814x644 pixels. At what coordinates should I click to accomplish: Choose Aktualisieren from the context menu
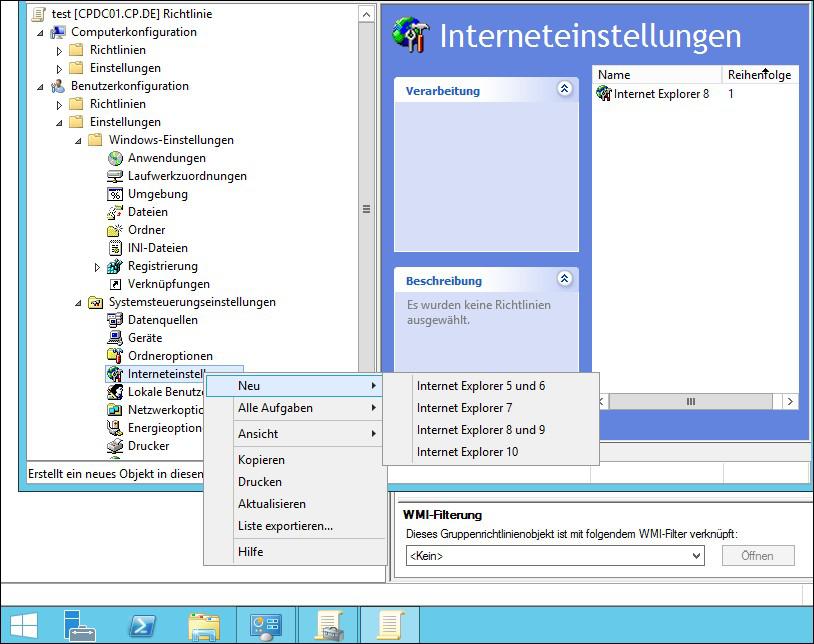[294, 504]
